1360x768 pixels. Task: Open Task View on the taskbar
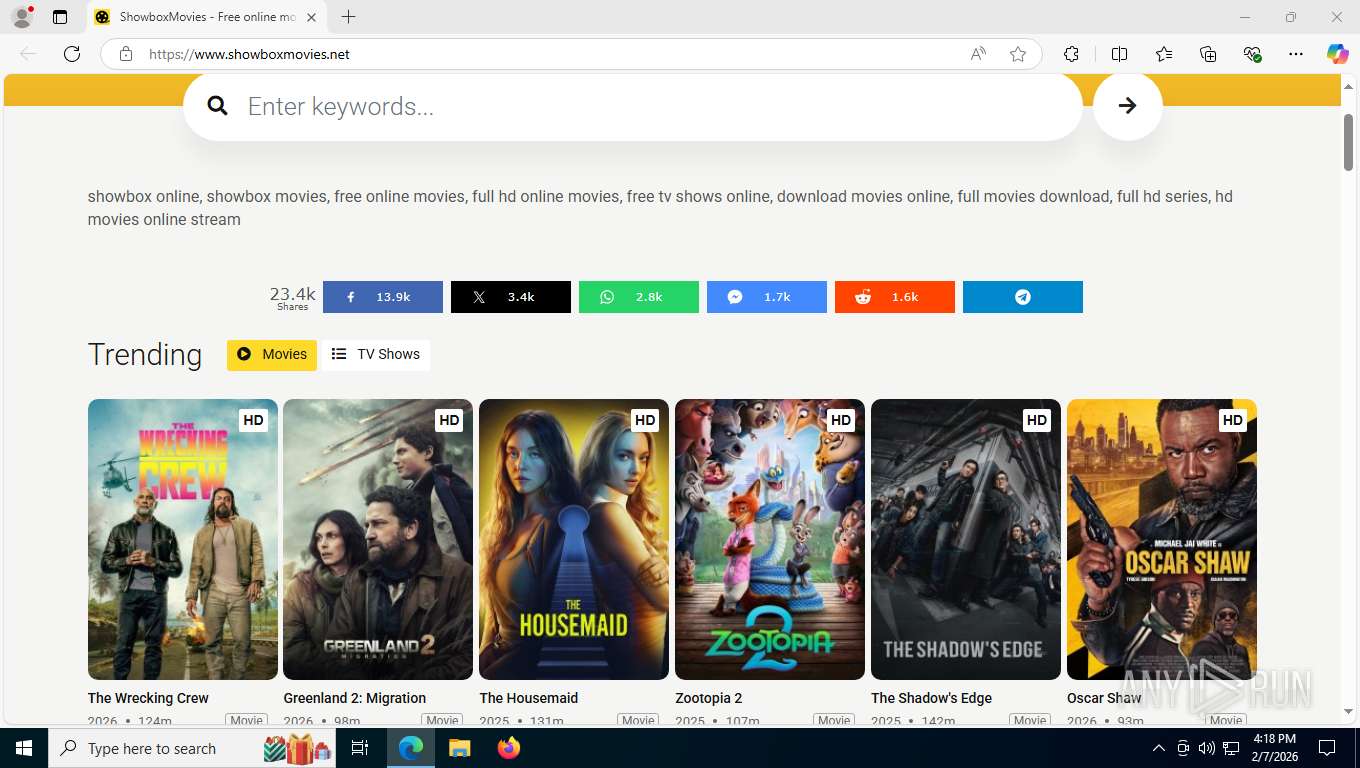pos(360,748)
